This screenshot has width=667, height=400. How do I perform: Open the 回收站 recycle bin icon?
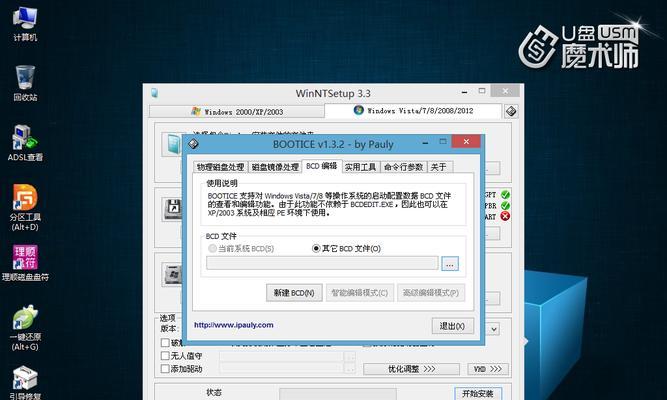[x=25, y=83]
